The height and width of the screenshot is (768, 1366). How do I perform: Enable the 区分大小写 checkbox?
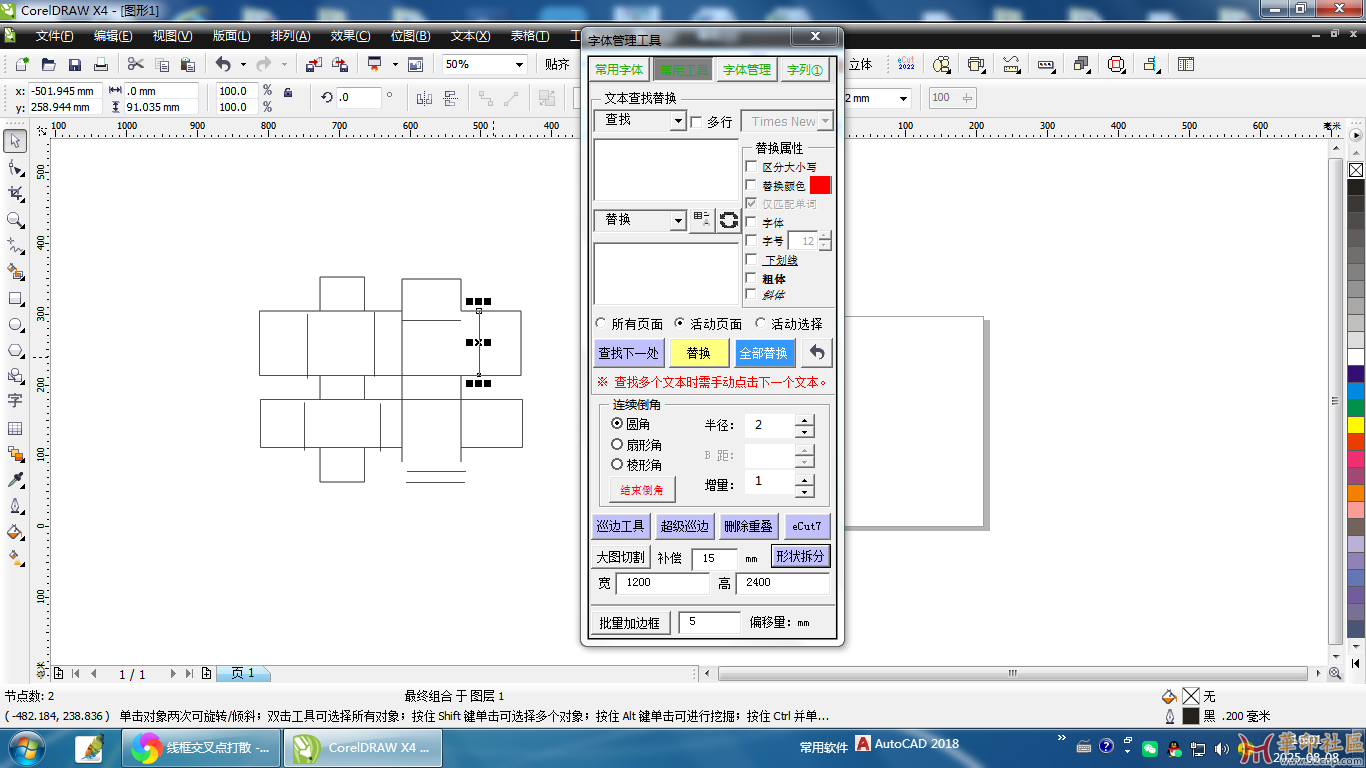(x=751, y=167)
